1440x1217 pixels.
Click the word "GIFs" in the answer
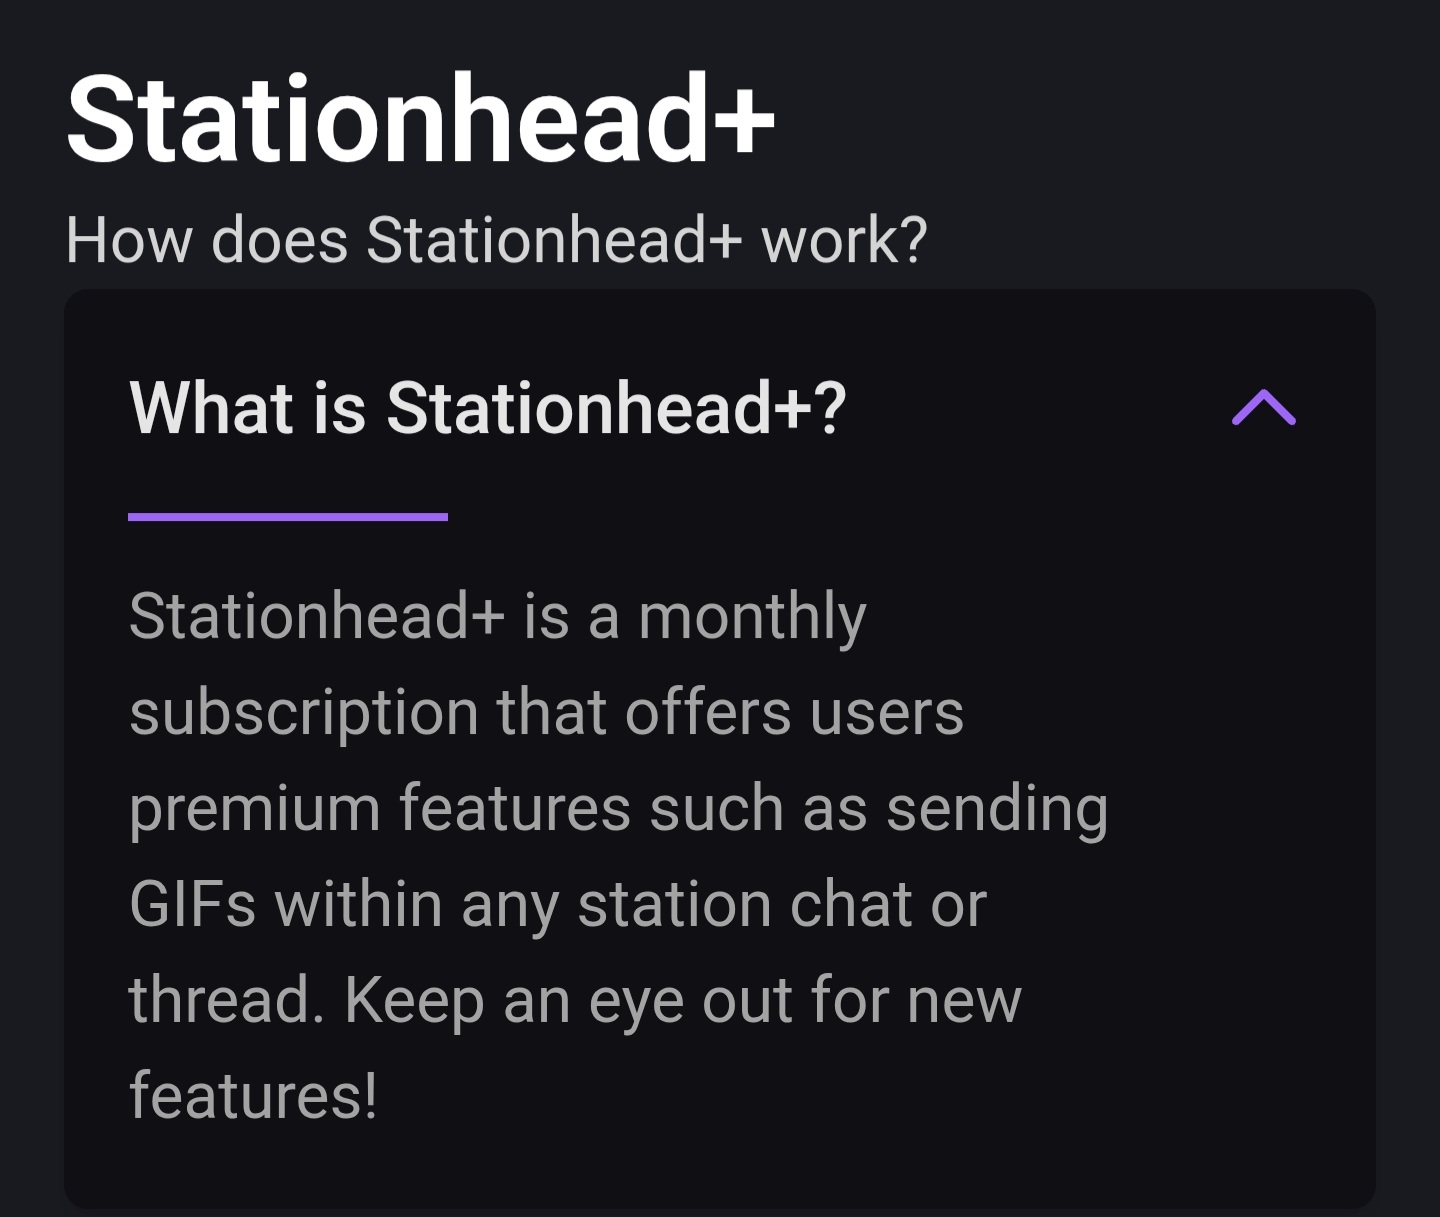(x=192, y=904)
